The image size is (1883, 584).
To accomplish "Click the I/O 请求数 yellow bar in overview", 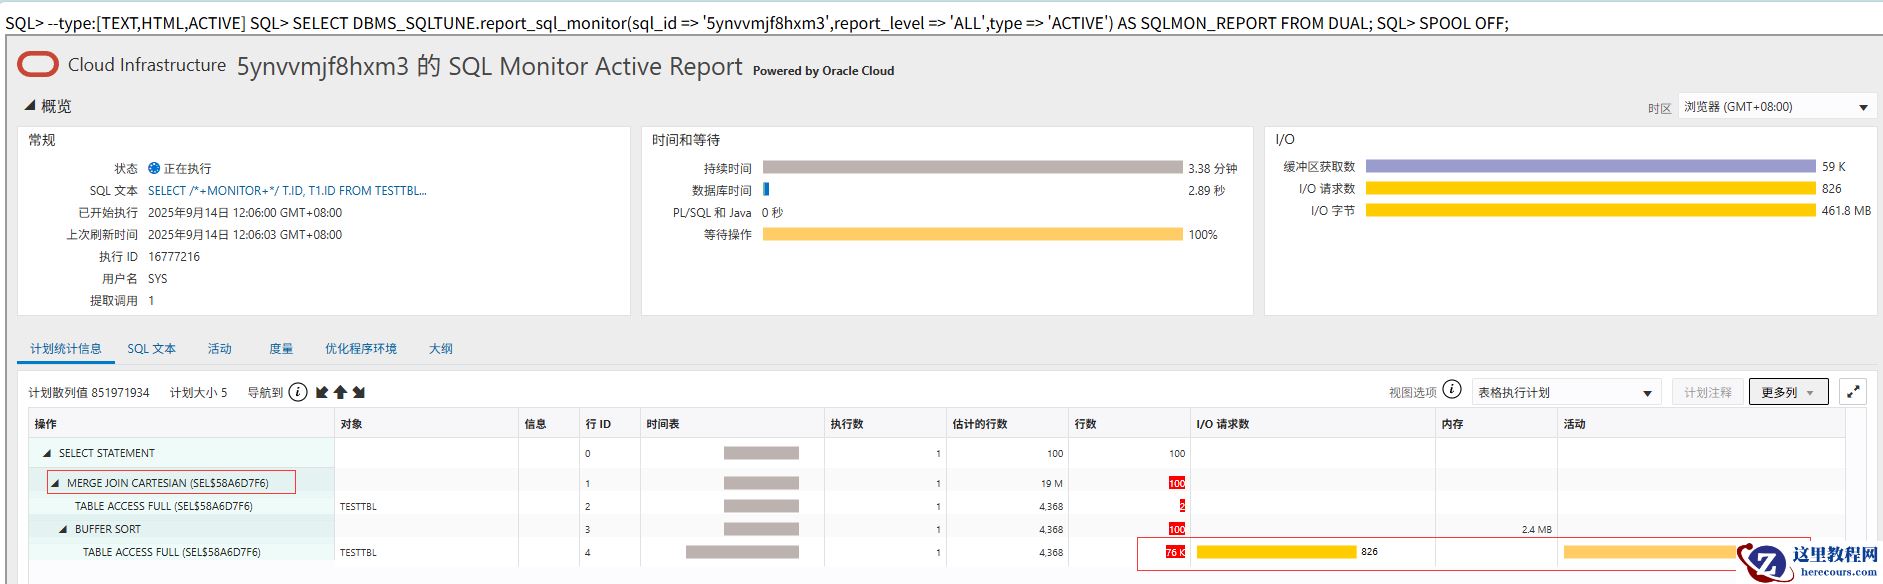I will coord(1590,188).
